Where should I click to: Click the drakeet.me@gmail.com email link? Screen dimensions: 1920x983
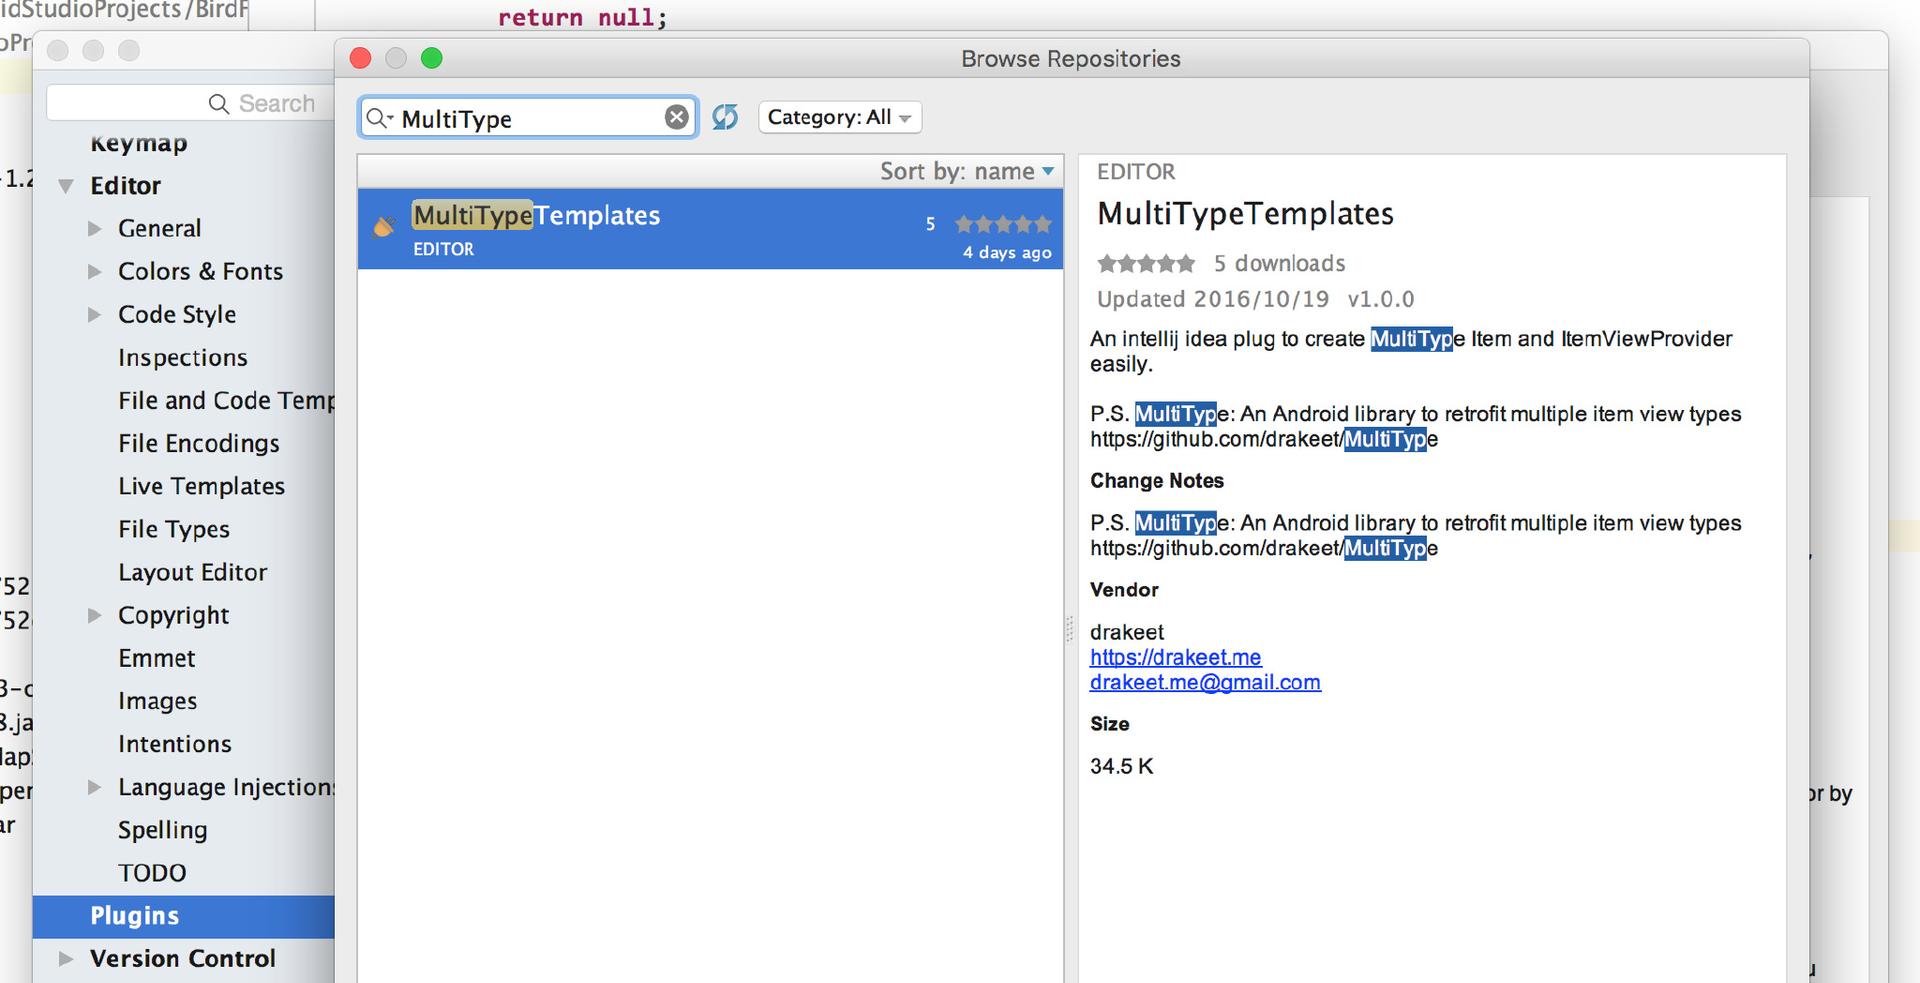tap(1205, 683)
